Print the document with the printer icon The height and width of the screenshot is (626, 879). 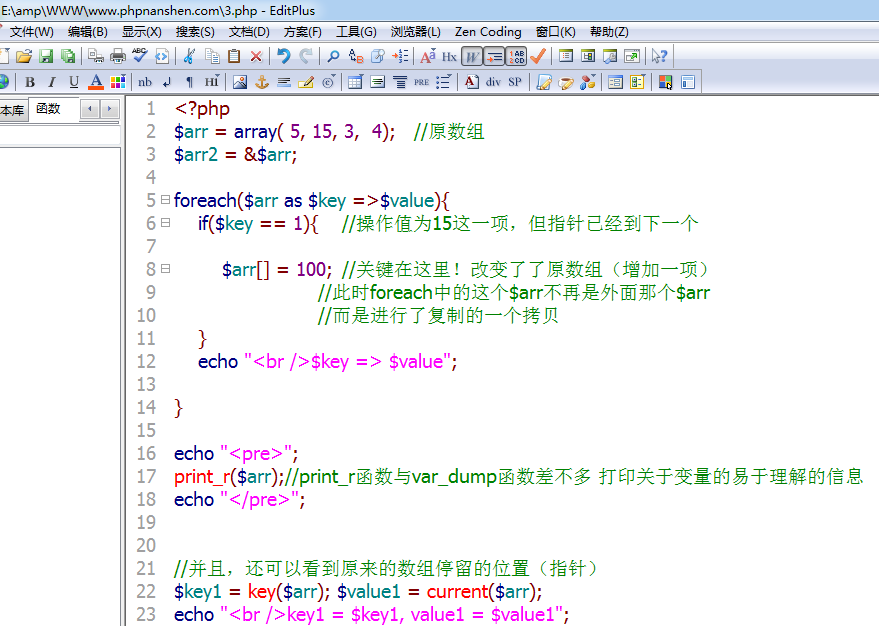[x=118, y=56]
